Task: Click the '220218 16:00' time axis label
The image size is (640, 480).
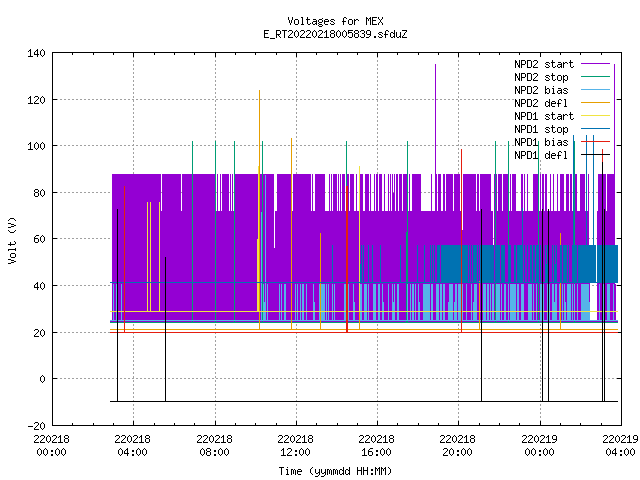Action: 376,446
